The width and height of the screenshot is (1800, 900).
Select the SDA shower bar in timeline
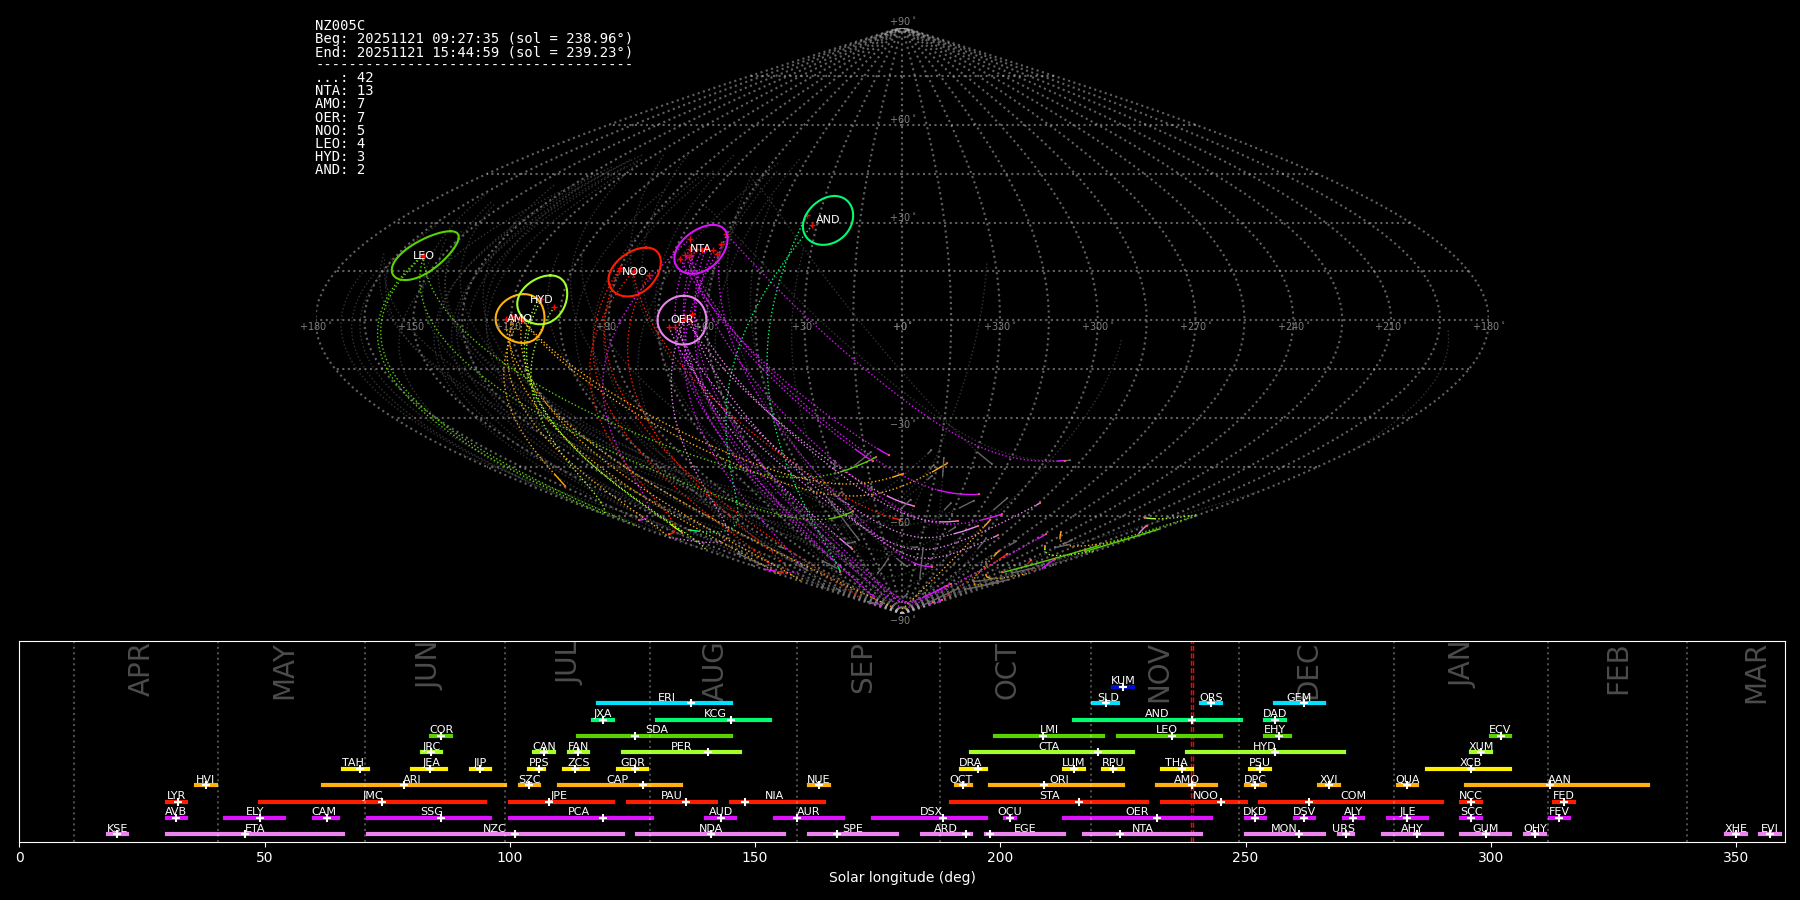654,736
